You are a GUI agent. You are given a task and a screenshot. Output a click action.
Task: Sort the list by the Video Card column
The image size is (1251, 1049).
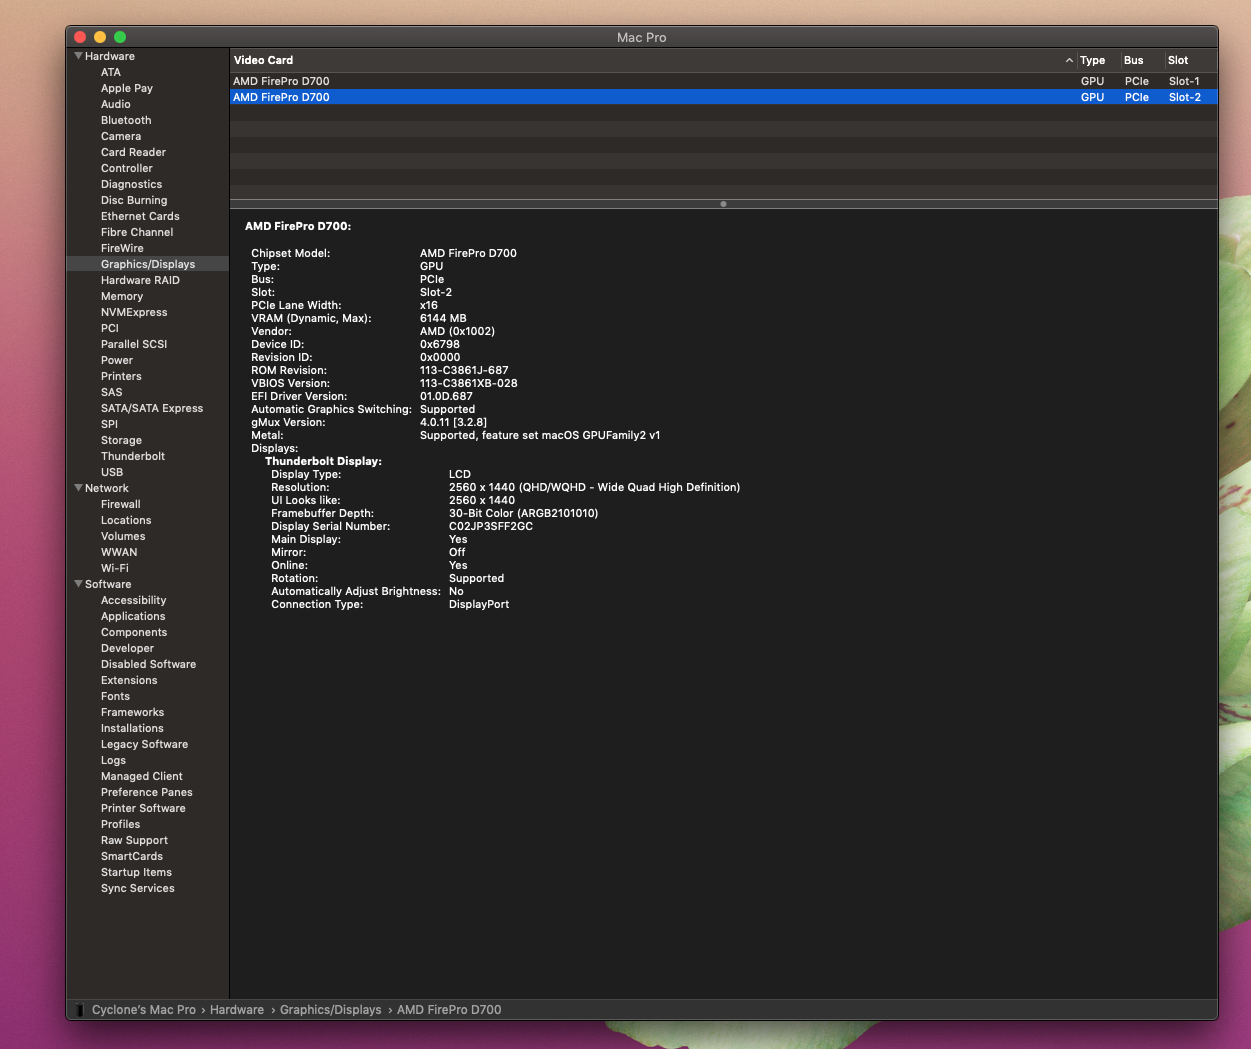pos(263,60)
